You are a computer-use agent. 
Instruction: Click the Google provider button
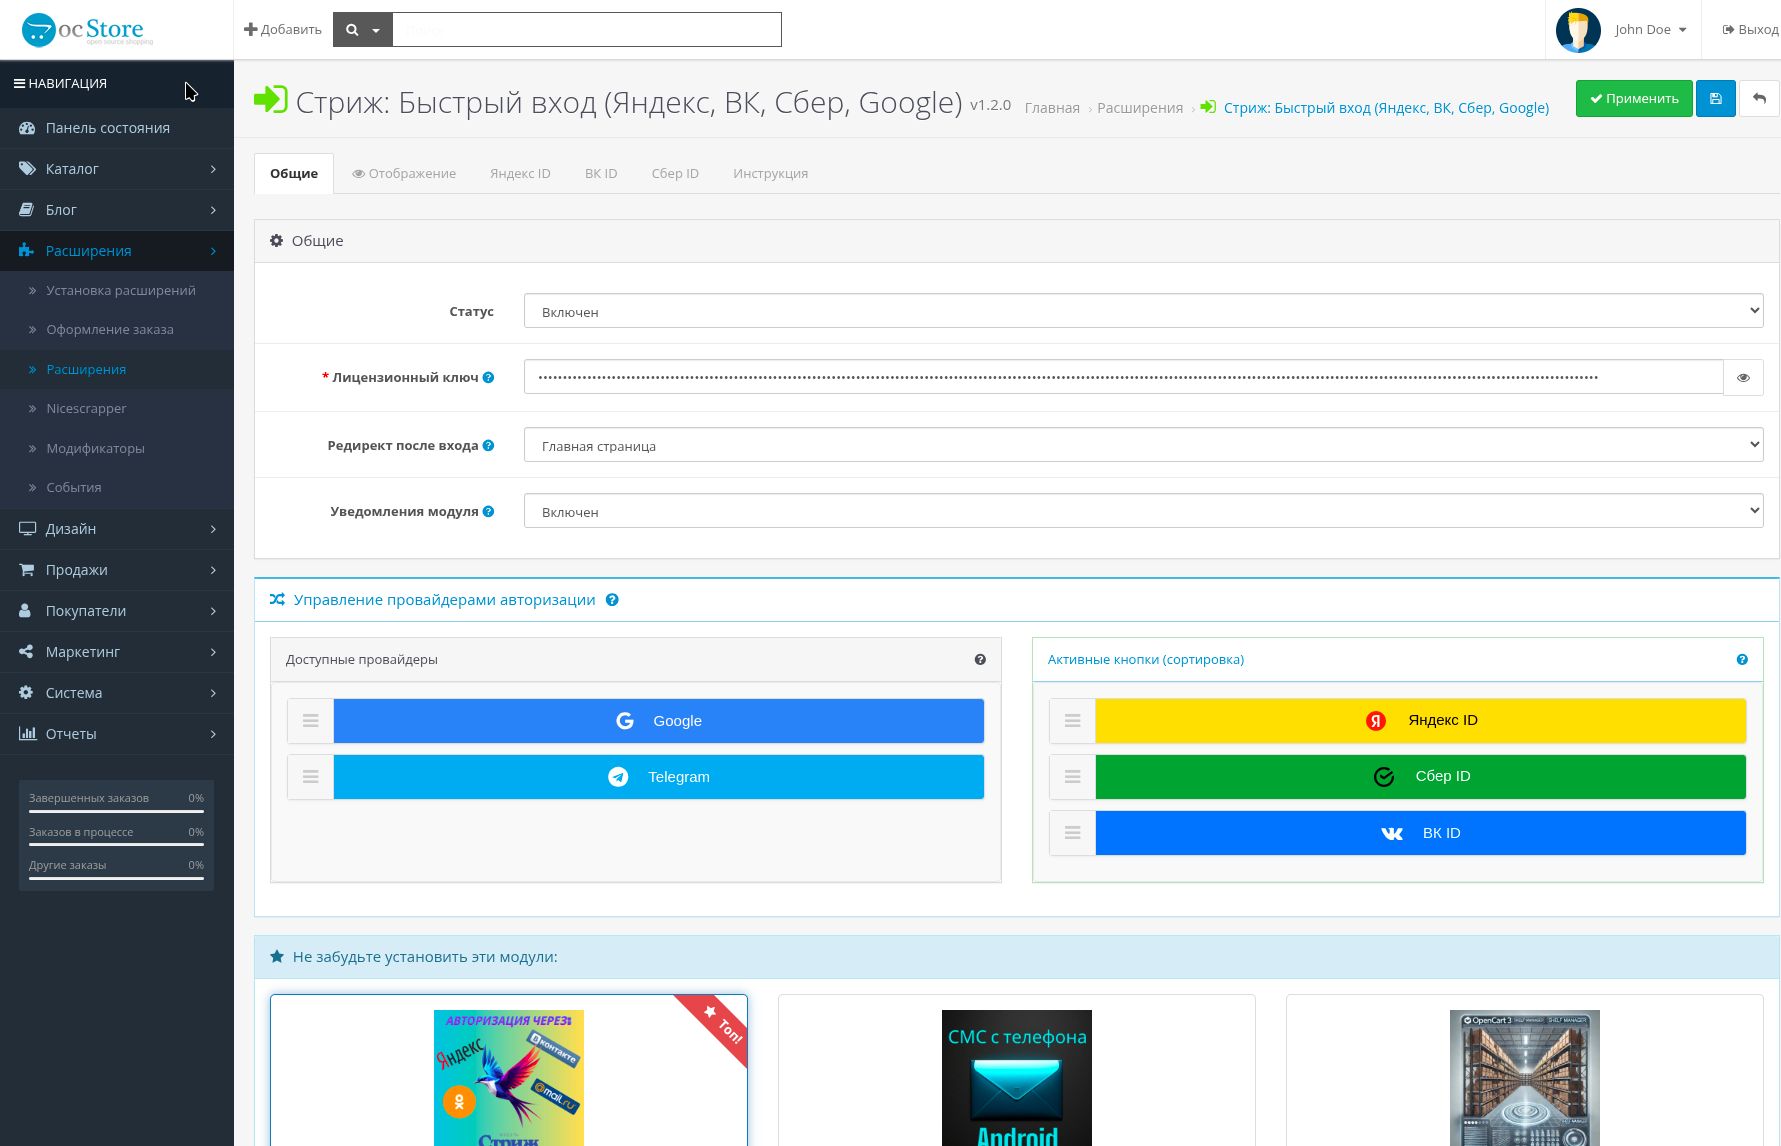pyautogui.click(x=659, y=721)
